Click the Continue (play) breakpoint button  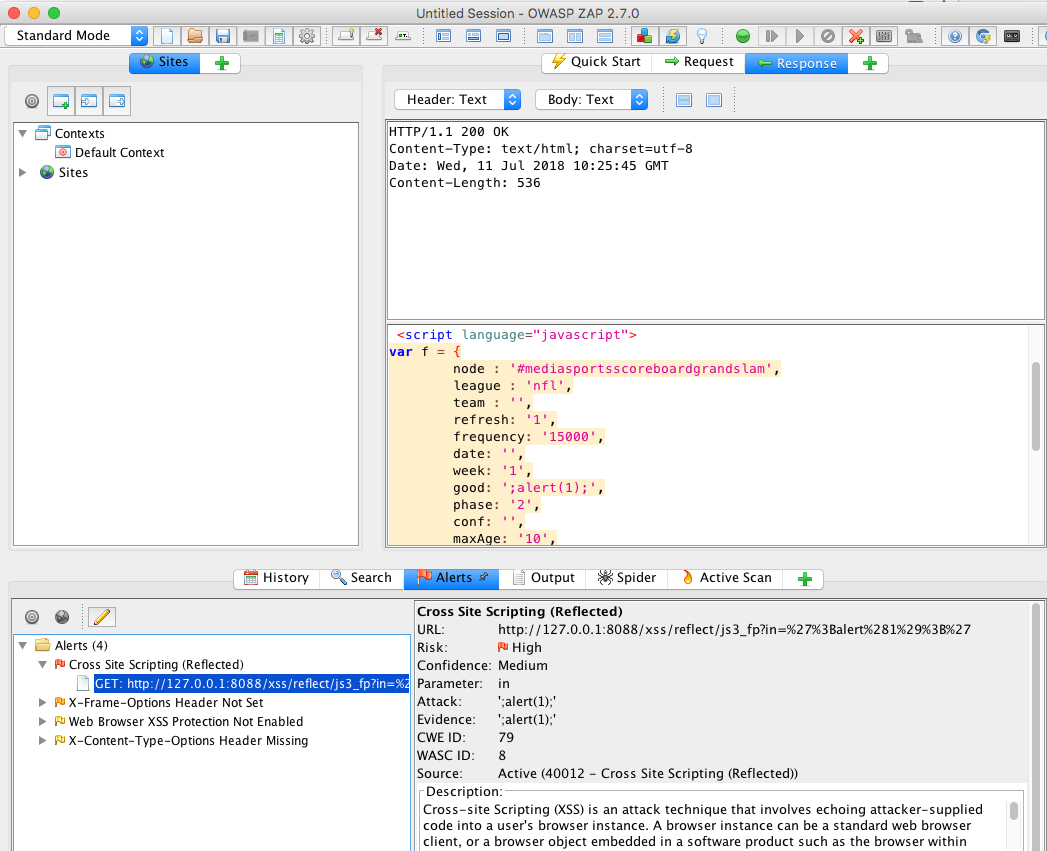800,36
